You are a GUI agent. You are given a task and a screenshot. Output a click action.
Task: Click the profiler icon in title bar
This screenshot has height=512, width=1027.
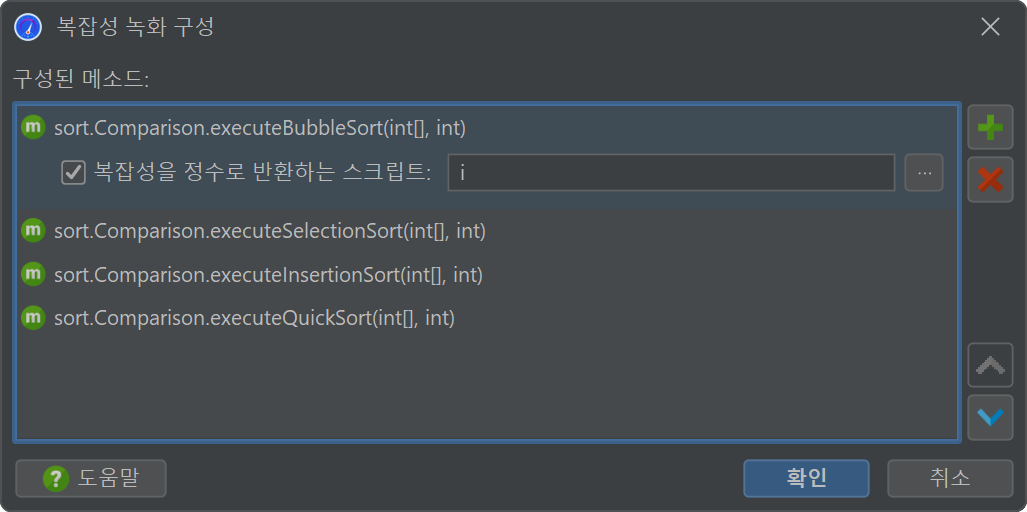(x=28, y=28)
